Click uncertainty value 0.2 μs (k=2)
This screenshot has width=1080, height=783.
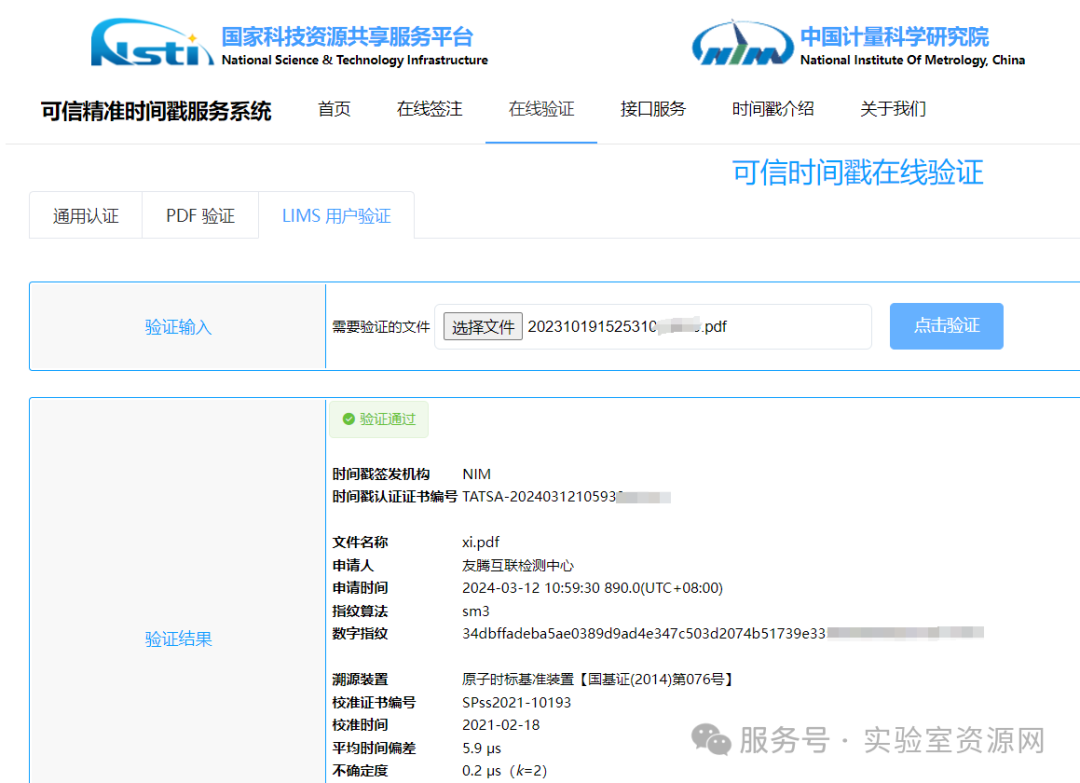[504, 771]
